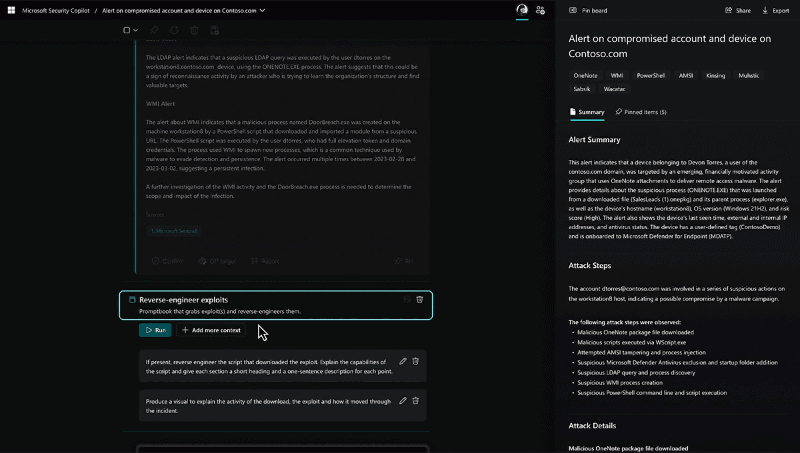Edit the reverse engineer script prompt
Screen dimensions: 800x453
click(402, 361)
